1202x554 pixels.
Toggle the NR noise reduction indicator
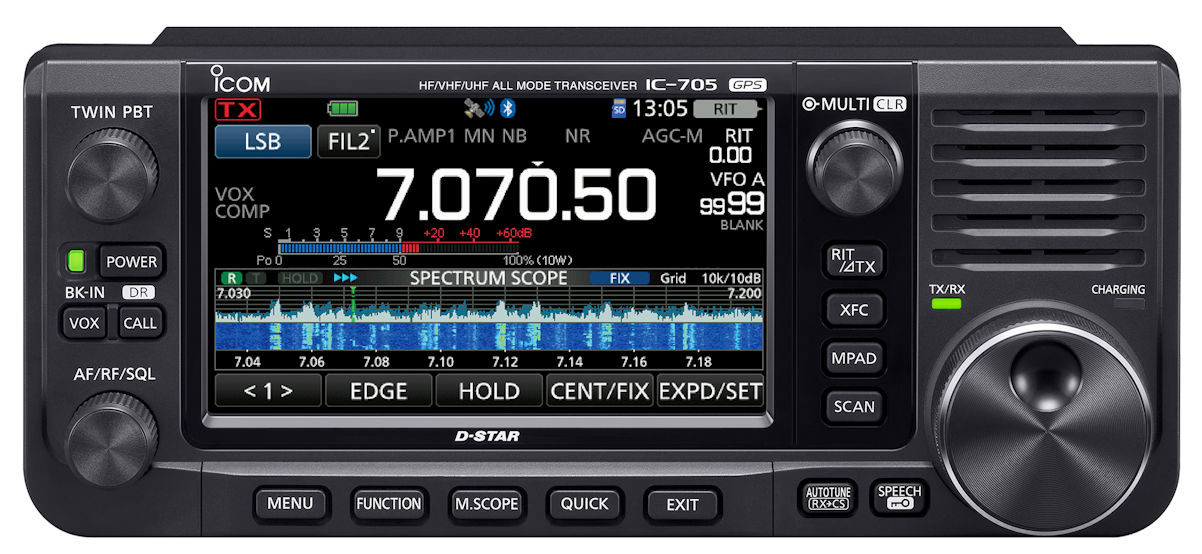point(577,135)
